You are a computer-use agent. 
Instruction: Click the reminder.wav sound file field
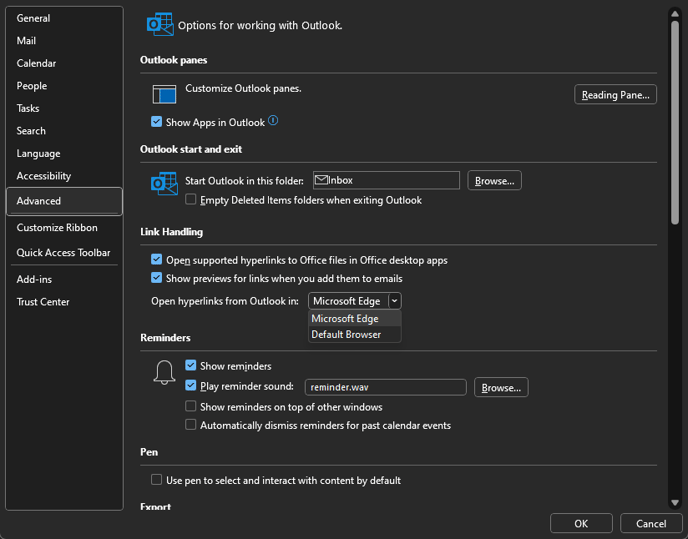point(385,387)
